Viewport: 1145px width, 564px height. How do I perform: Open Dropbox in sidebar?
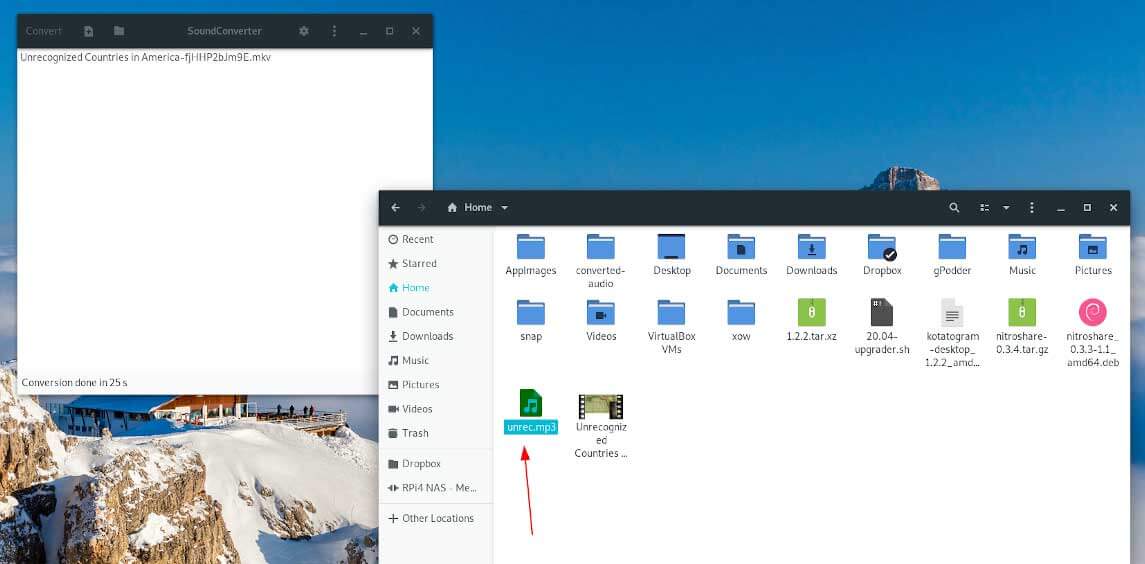tap(436, 463)
